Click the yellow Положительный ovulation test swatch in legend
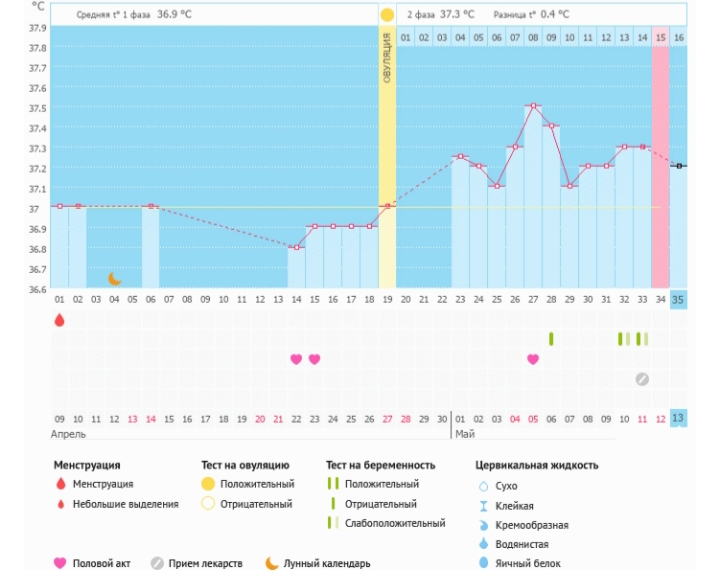This screenshot has height=578, width=720. coord(207,484)
